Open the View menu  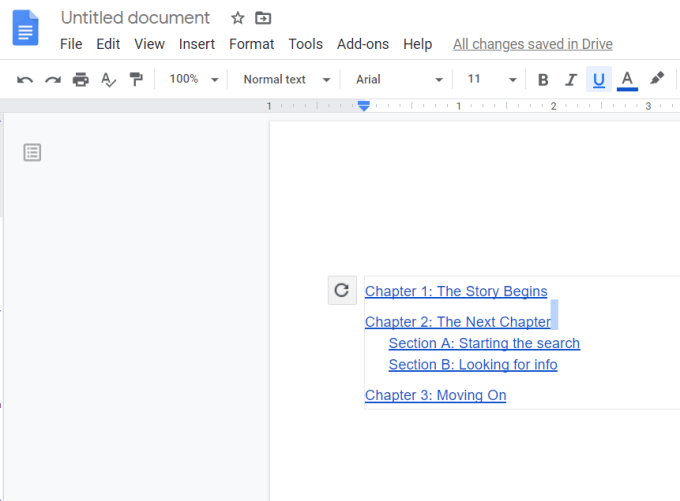coord(149,44)
